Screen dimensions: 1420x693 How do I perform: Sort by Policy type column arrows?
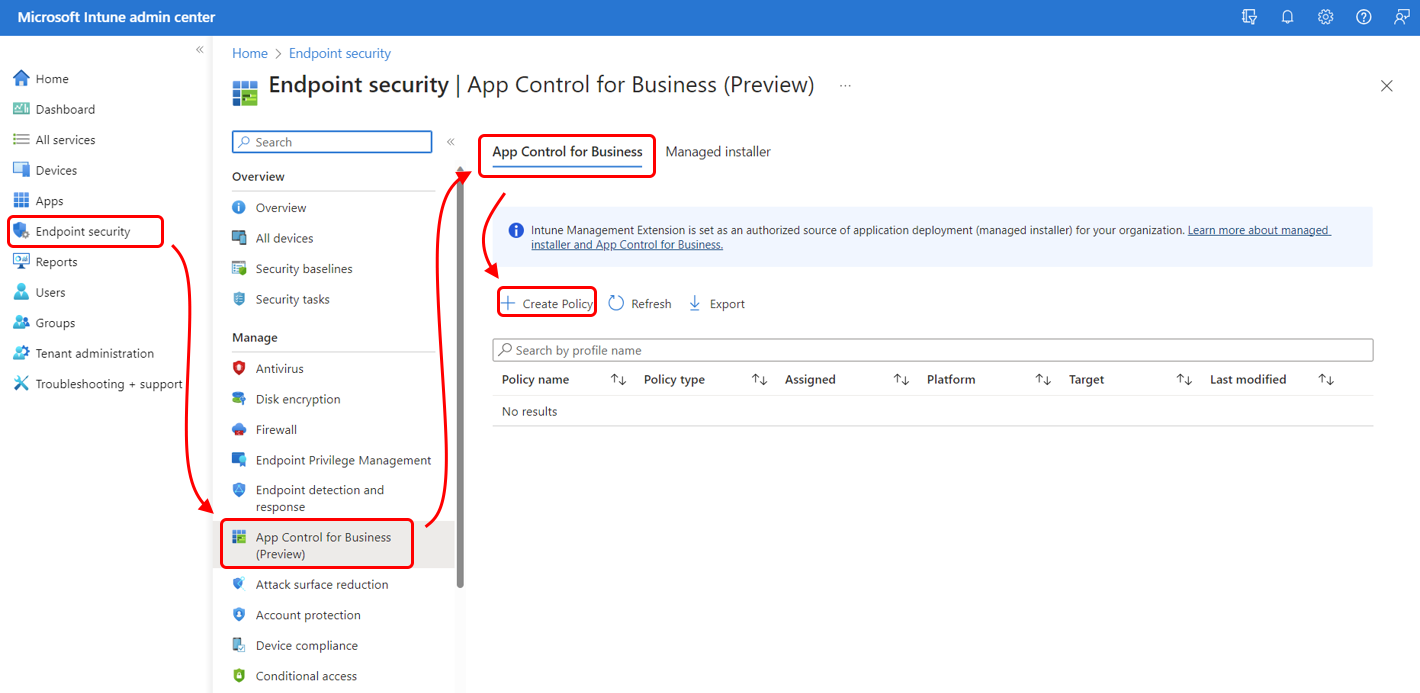click(759, 379)
